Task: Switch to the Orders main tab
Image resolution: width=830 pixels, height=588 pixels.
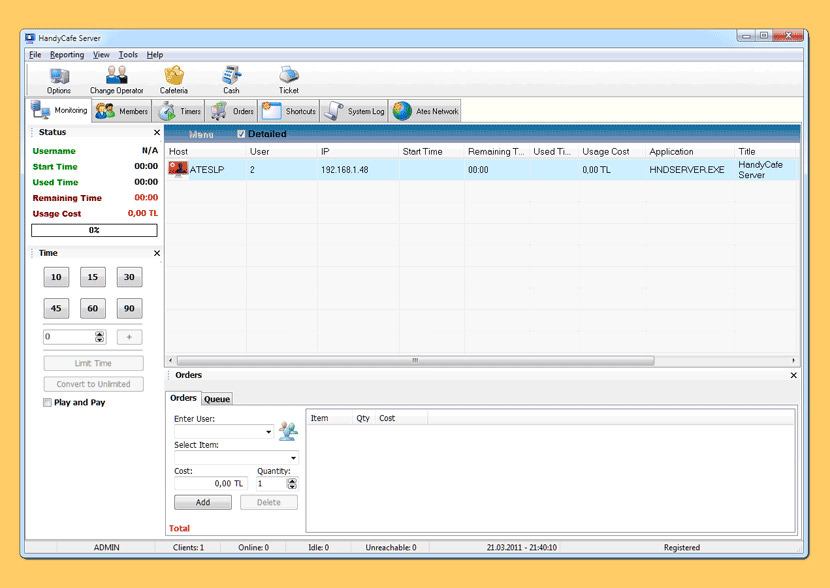Action: tap(231, 111)
